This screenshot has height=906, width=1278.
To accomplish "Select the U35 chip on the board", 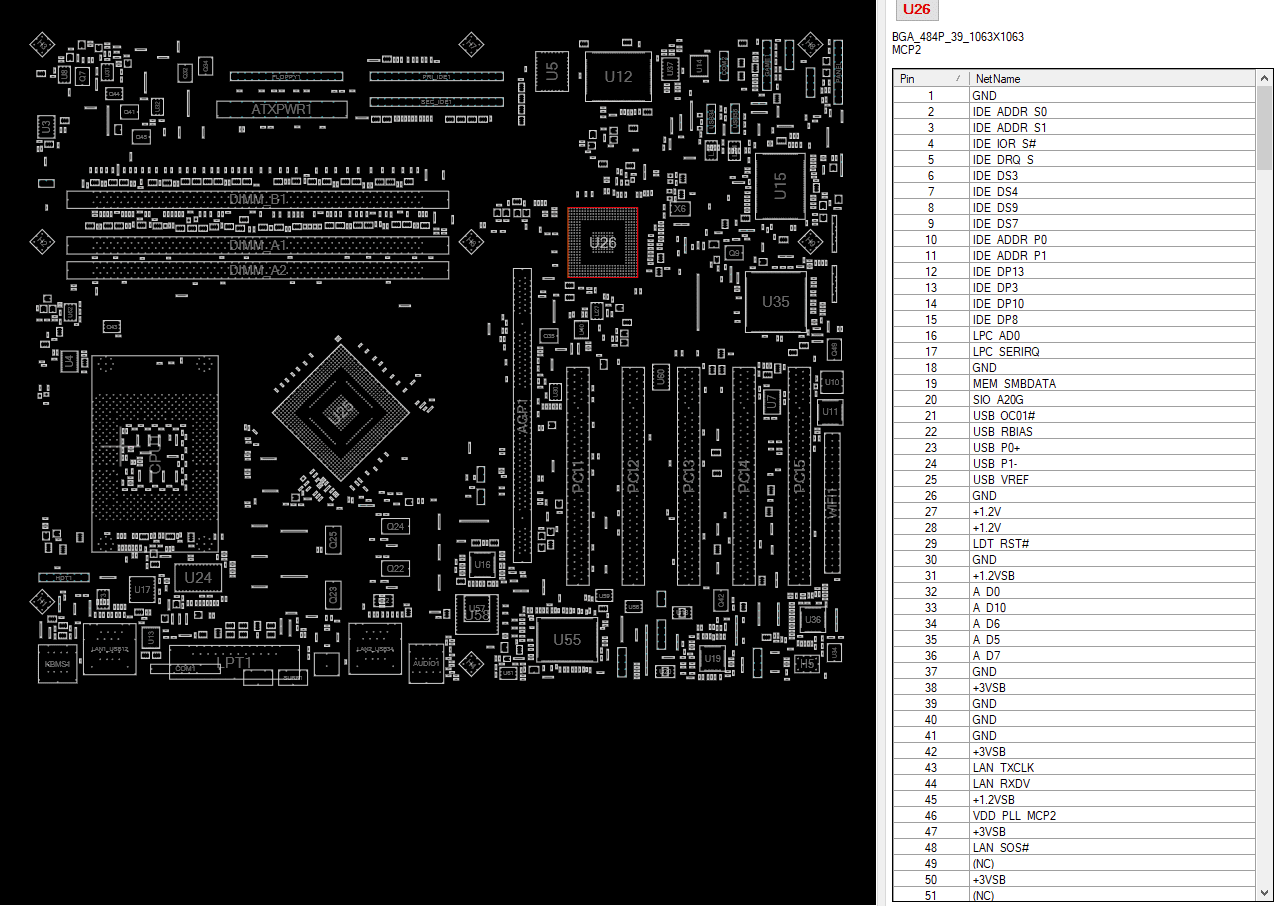I will [775, 301].
